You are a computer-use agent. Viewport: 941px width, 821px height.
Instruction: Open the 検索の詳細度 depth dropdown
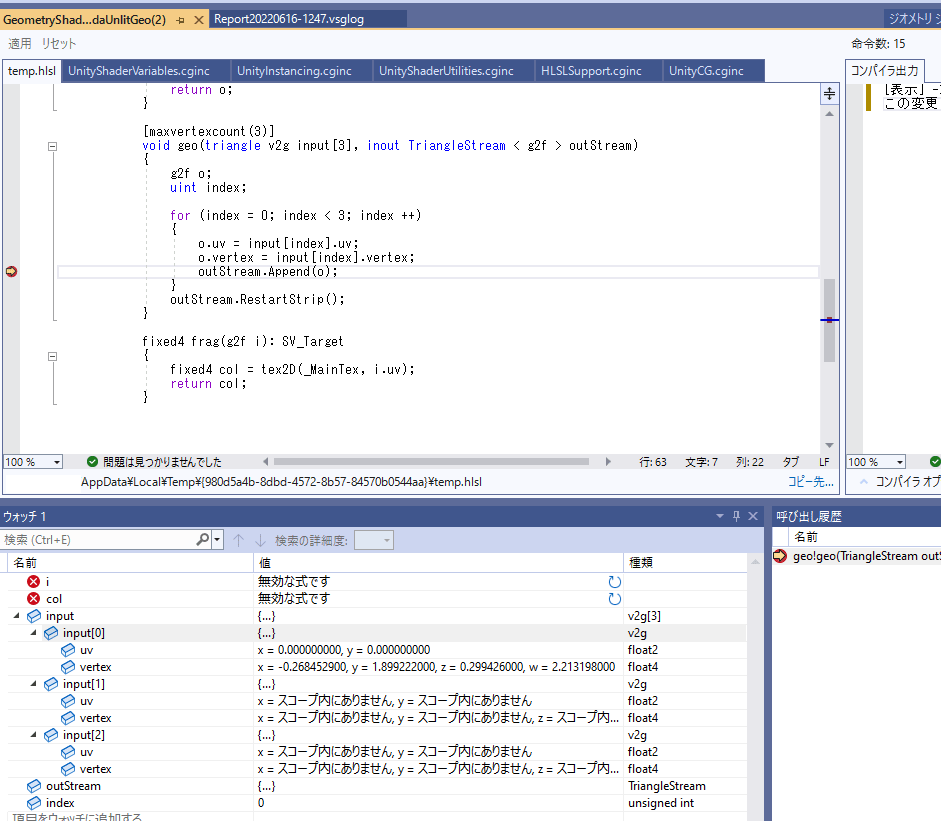click(x=373, y=540)
